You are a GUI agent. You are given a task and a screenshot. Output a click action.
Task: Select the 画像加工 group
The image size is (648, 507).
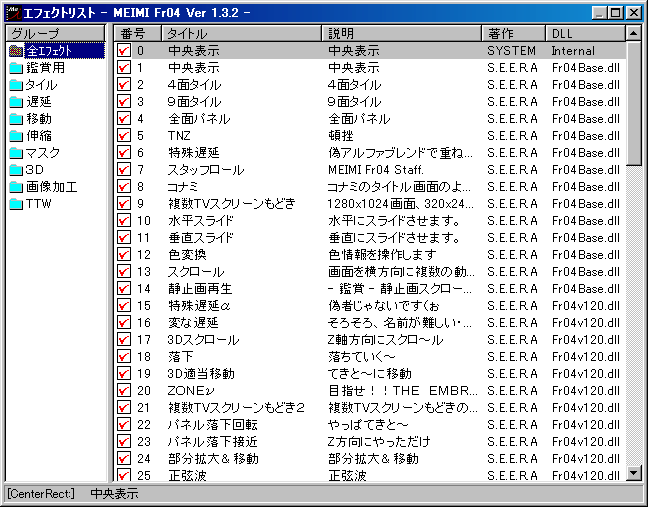tap(52, 187)
